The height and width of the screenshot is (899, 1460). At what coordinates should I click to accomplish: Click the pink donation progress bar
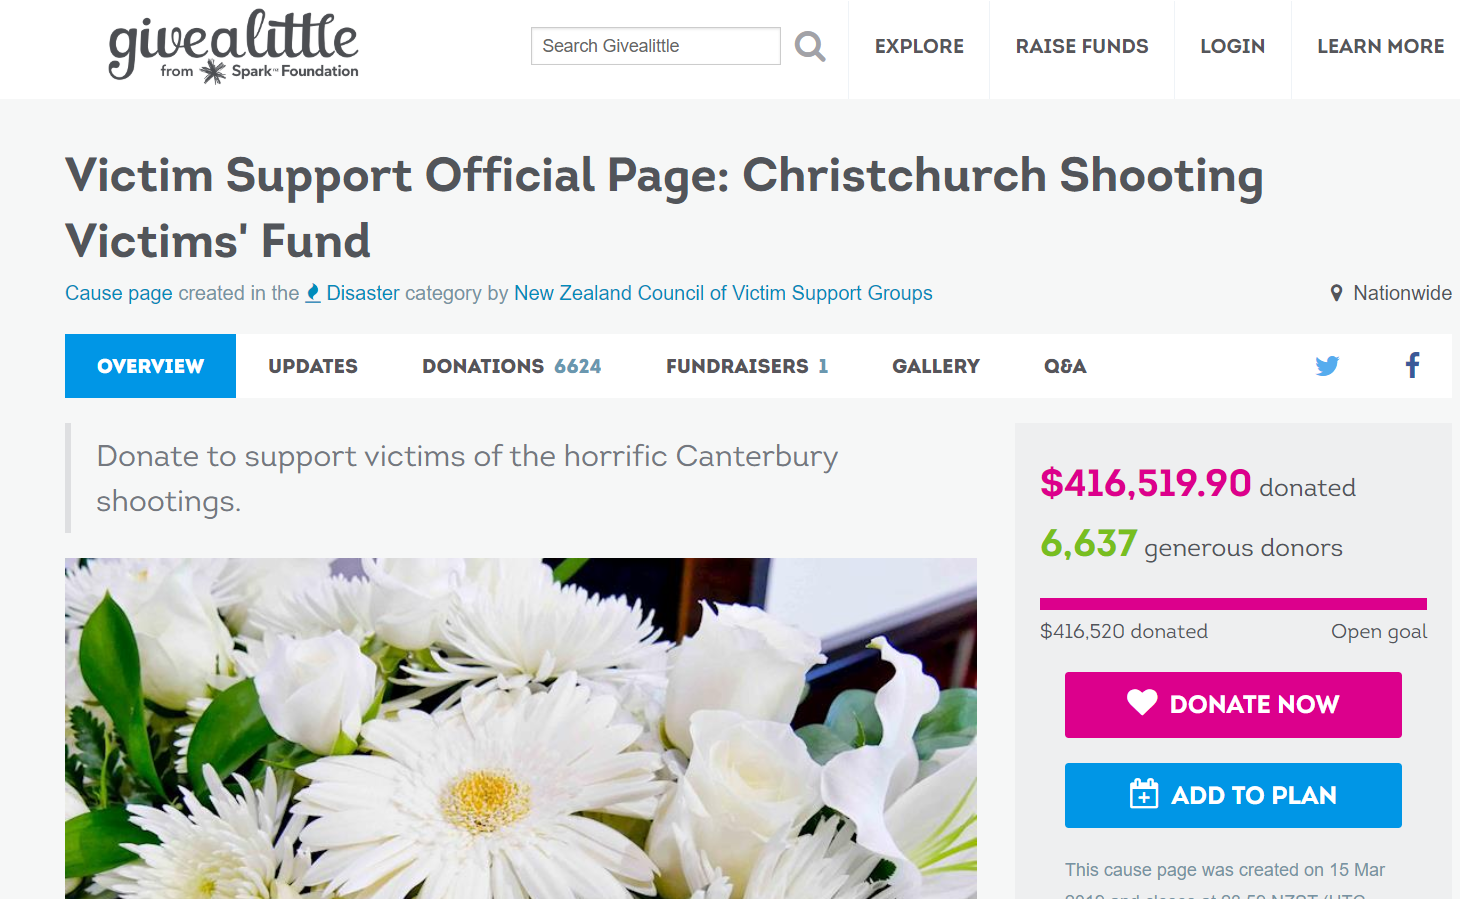(x=1233, y=604)
